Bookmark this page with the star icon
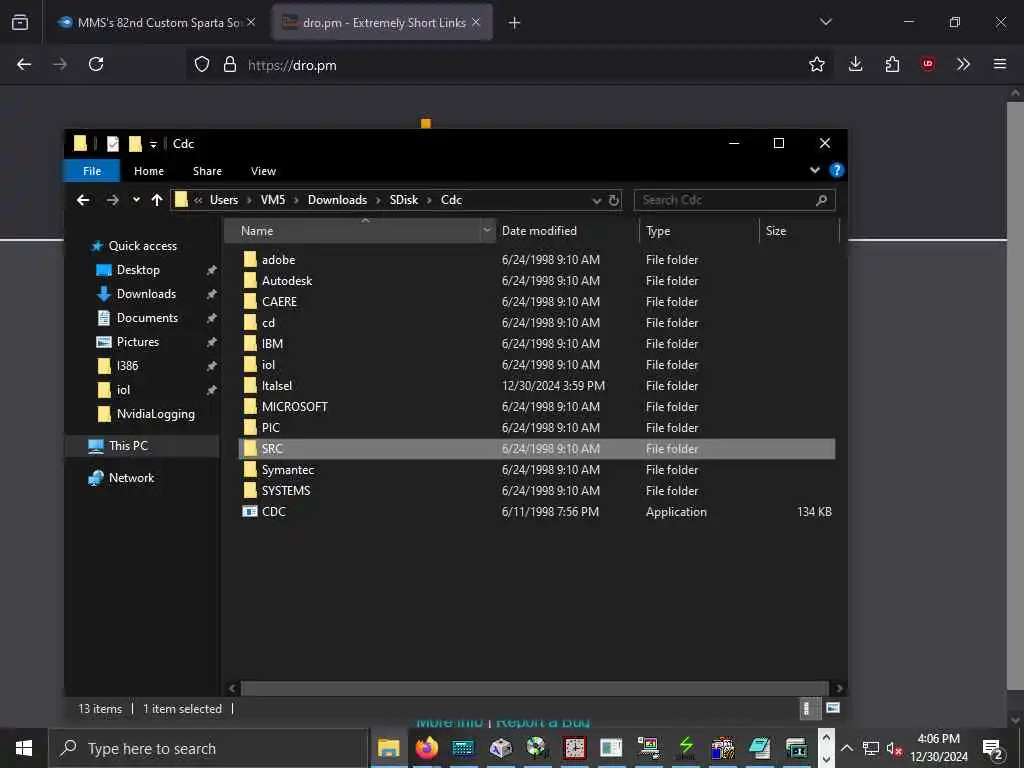The width and height of the screenshot is (1024, 768). tap(816, 65)
